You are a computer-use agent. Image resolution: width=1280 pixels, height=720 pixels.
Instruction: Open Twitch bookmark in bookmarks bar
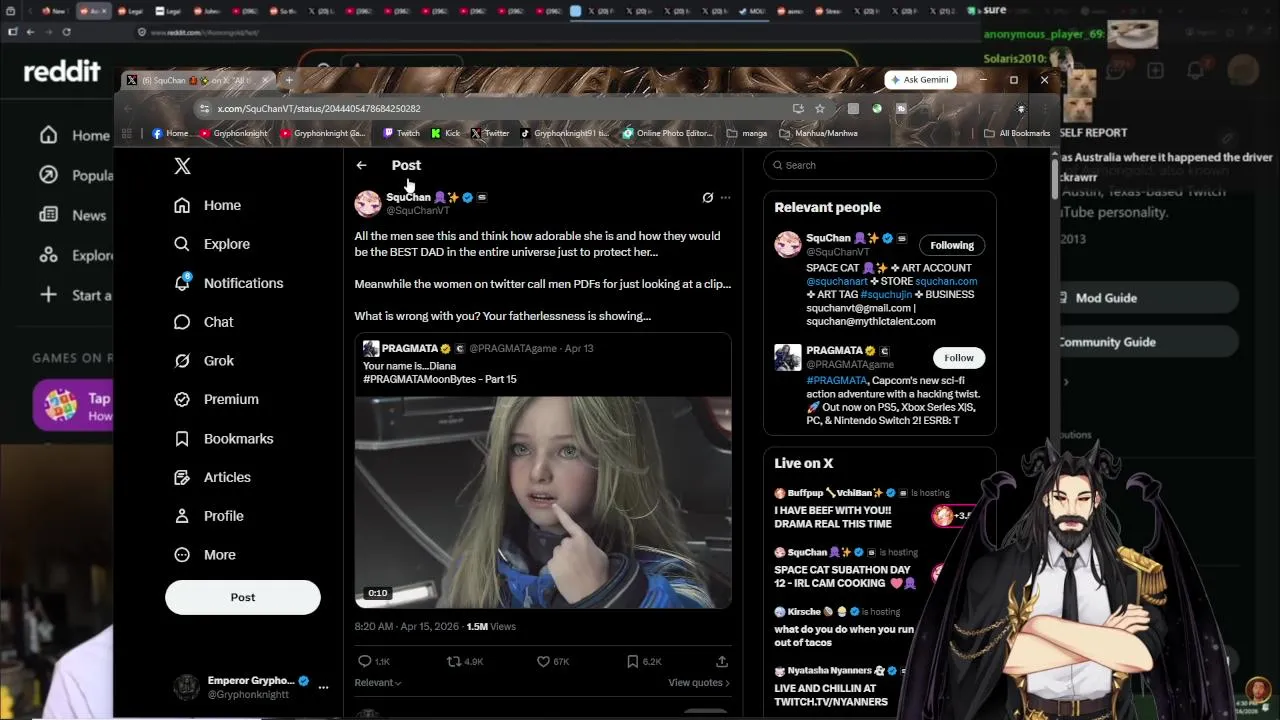(x=402, y=133)
